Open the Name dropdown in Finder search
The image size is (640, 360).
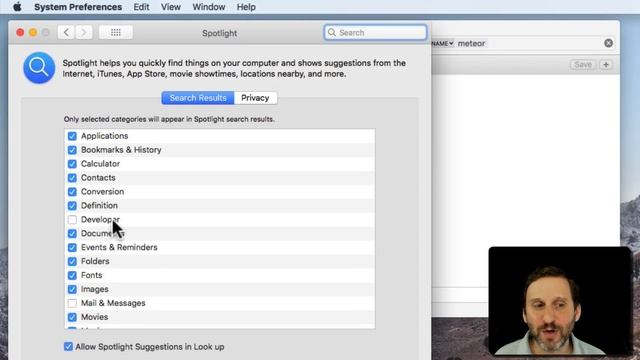point(443,43)
